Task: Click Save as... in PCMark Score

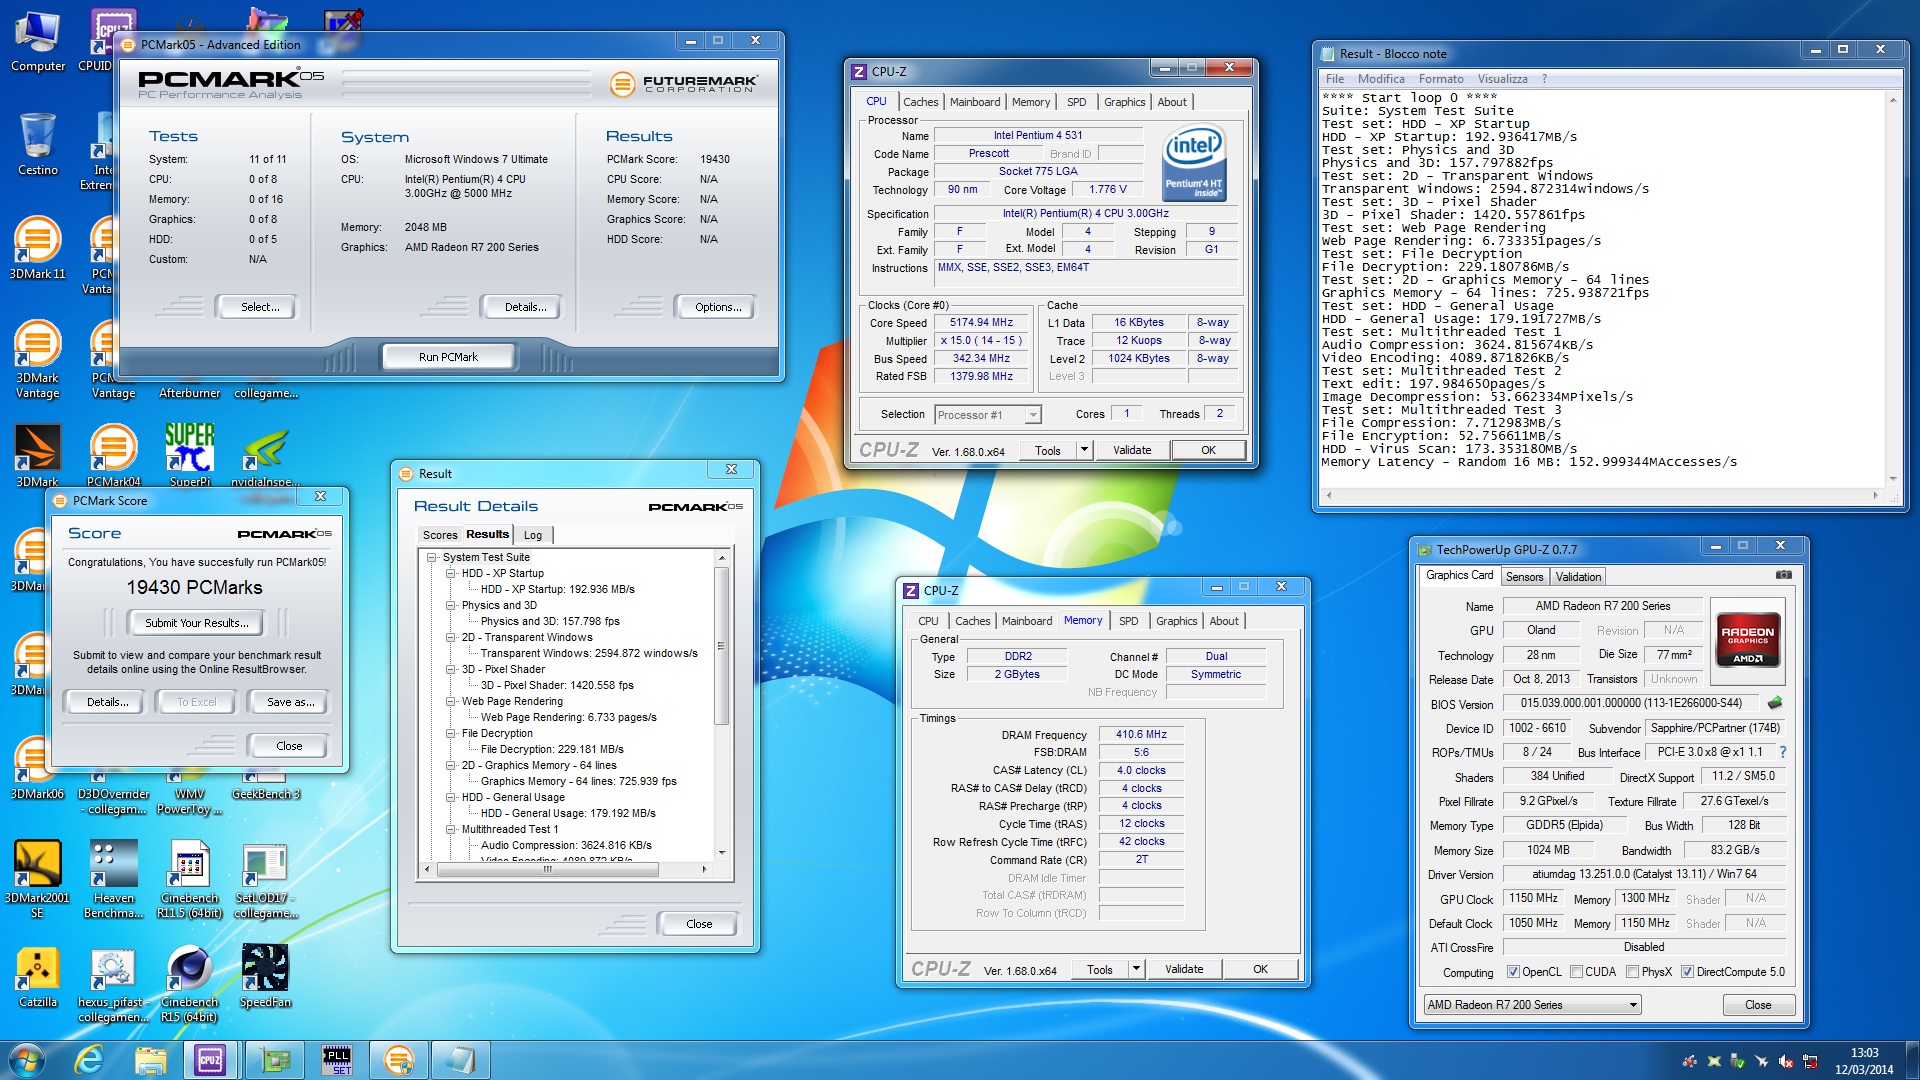Action: point(290,702)
